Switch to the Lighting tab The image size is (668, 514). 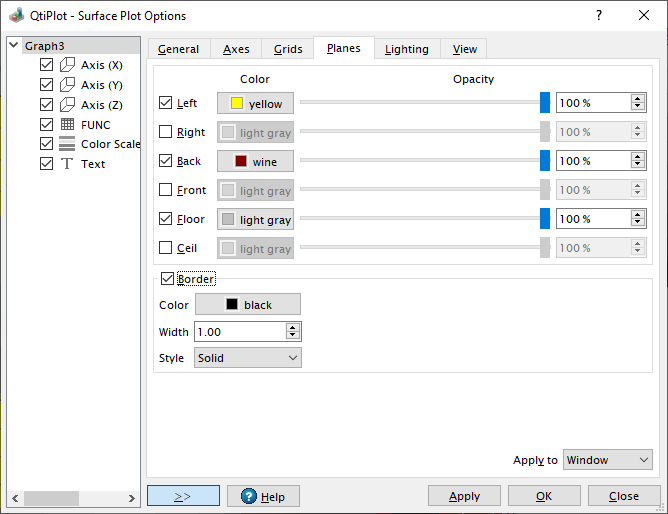[x=407, y=49]
